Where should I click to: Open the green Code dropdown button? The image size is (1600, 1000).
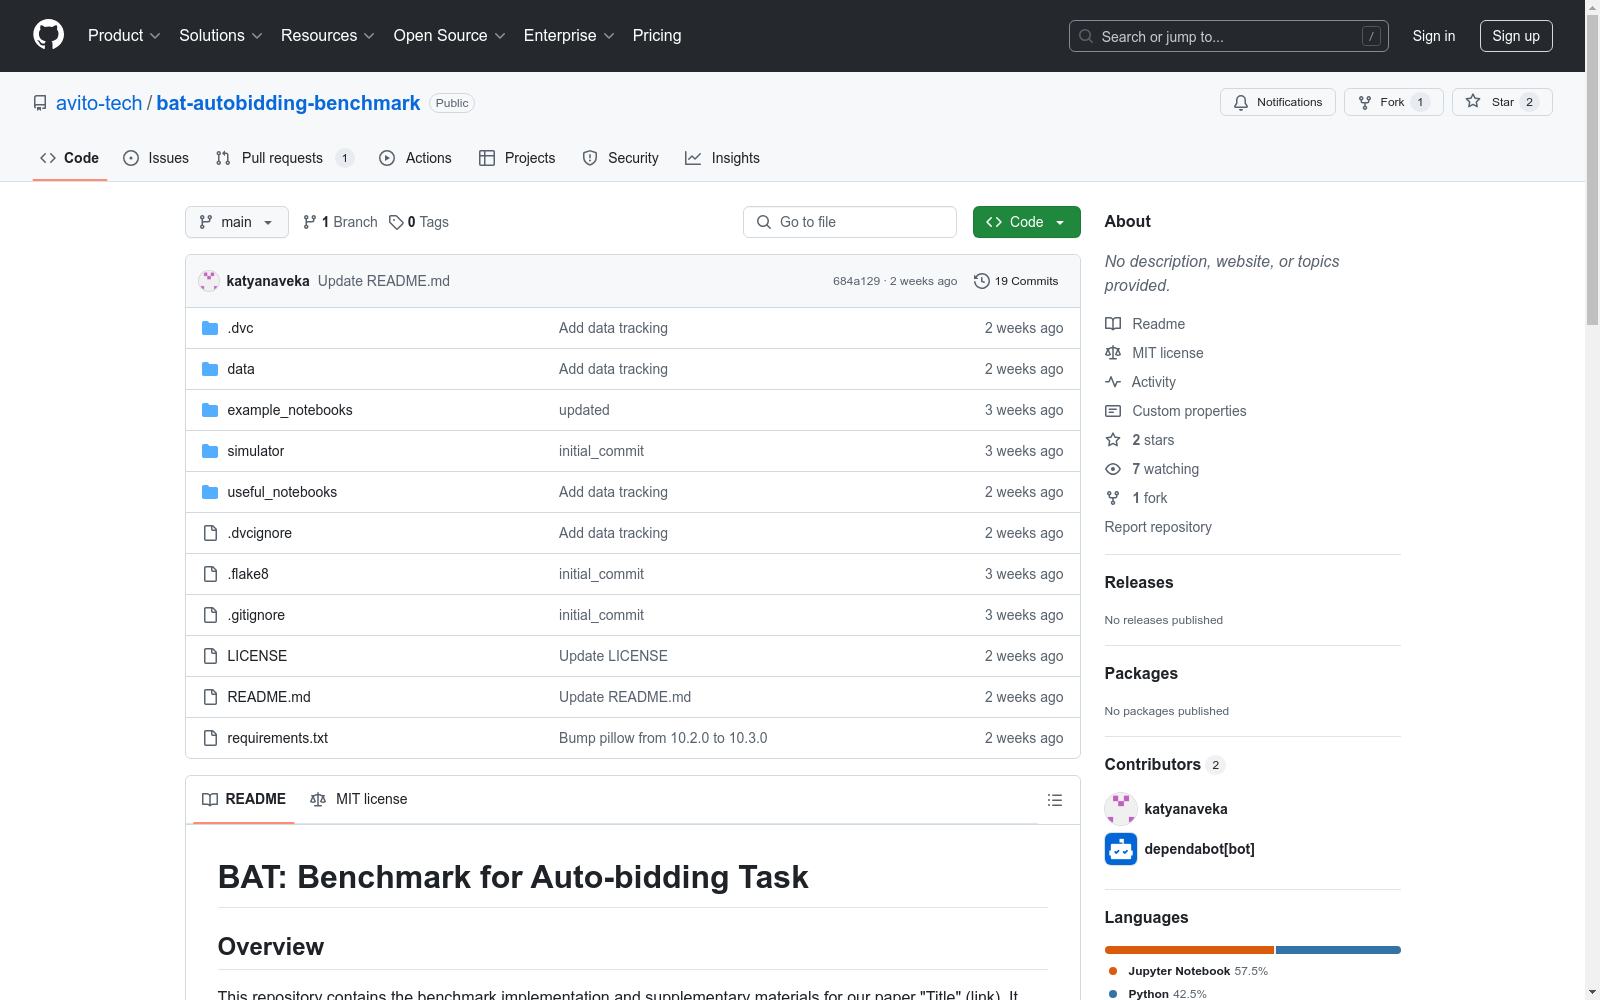[1027, 222]
